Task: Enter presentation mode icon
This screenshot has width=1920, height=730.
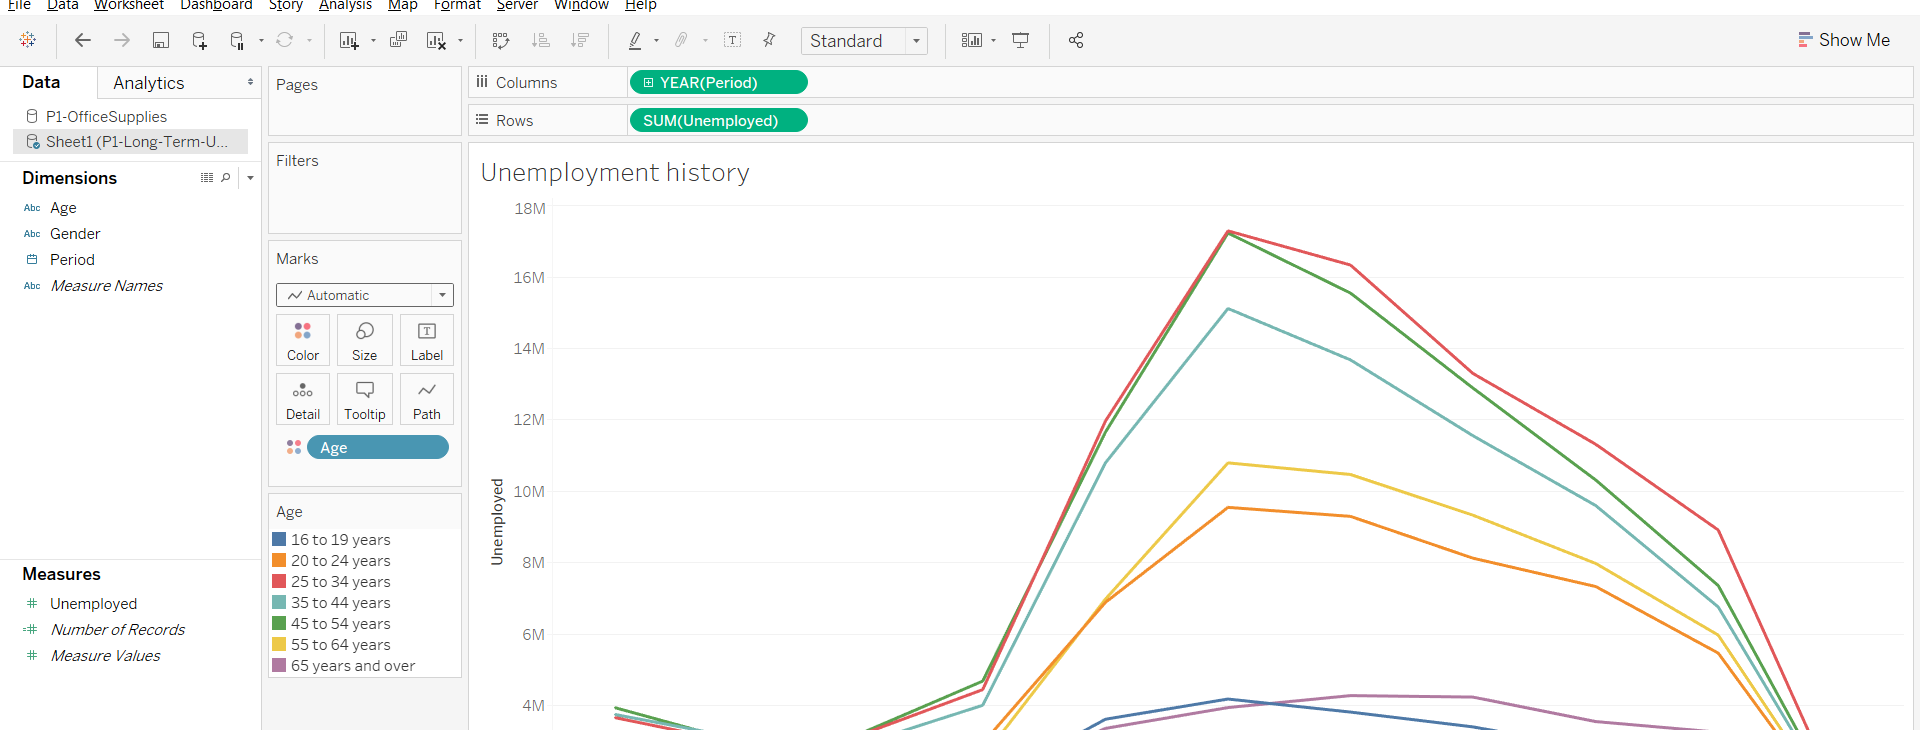Action: tap(1021, 40)
